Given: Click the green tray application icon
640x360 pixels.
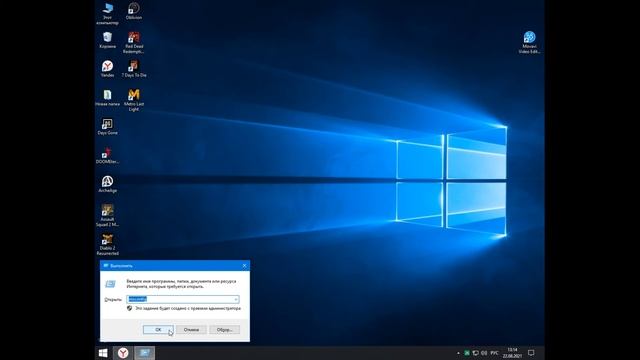Looking at the screenshot, I should click(x=467, y=353).
